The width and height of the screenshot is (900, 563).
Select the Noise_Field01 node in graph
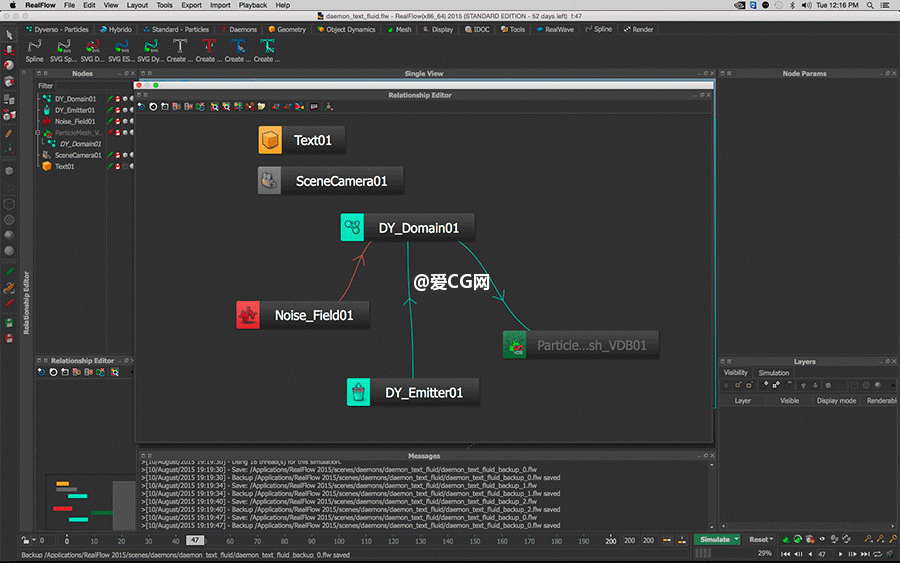click(x=302, y=315)
